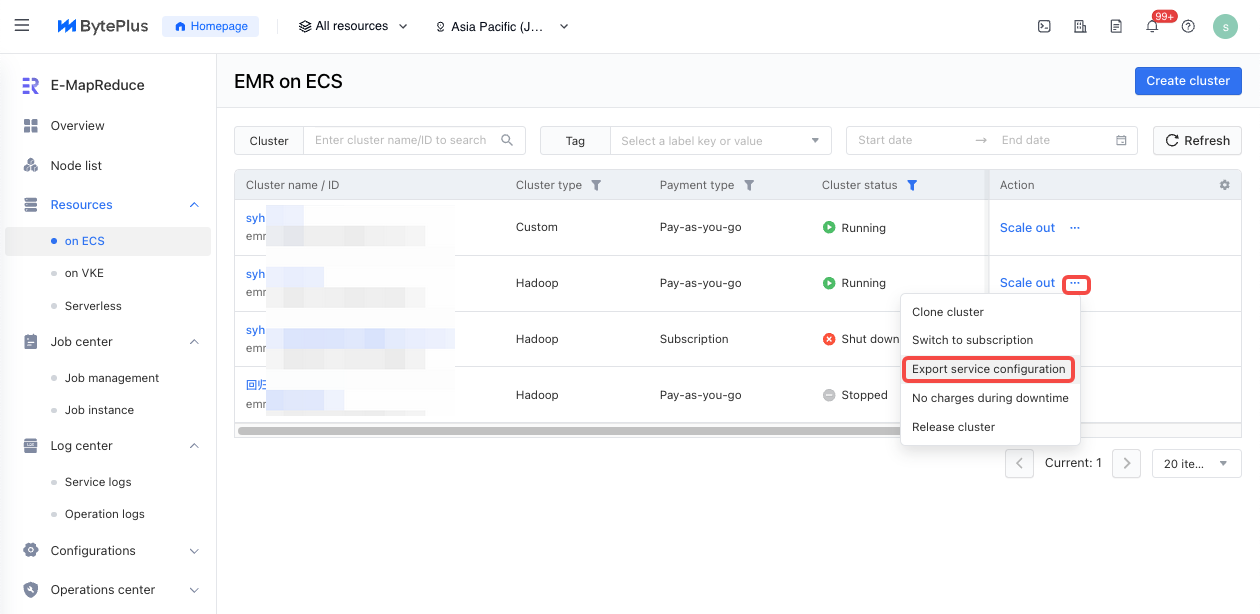
Task: Filter by Payment type column
Action: pos(749,185)
